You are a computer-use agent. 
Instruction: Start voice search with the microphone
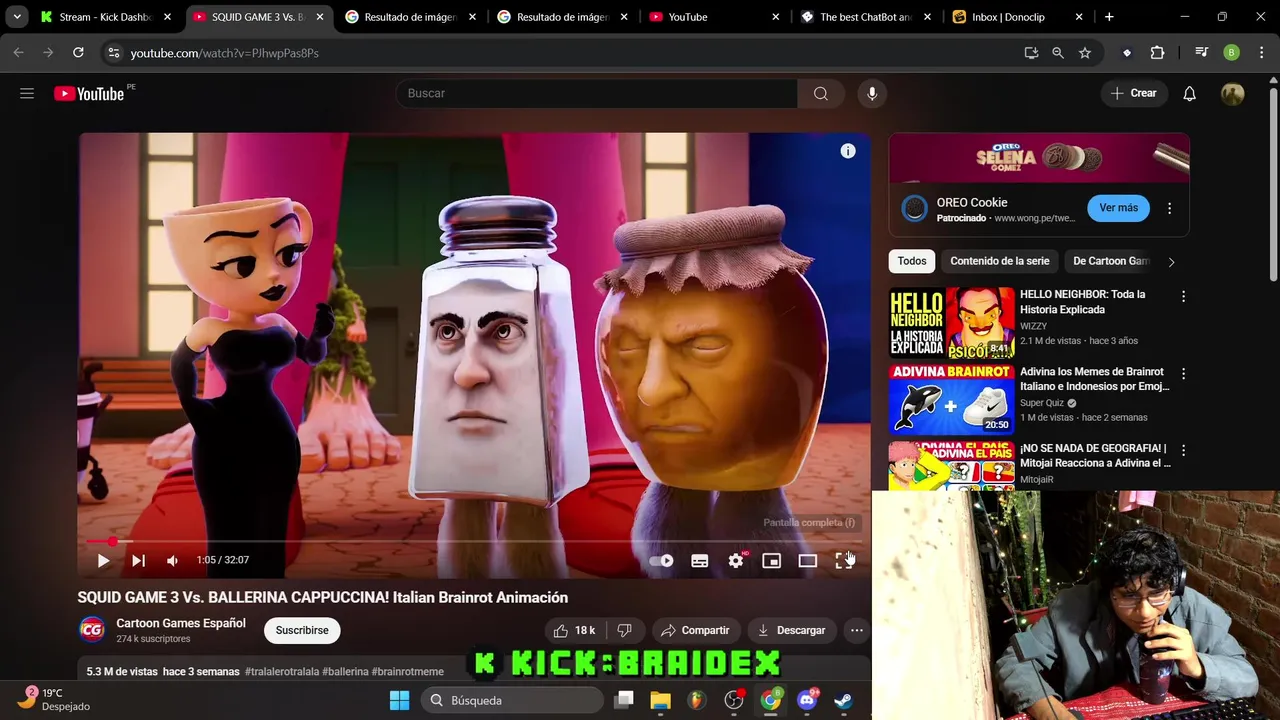[872, 93]
